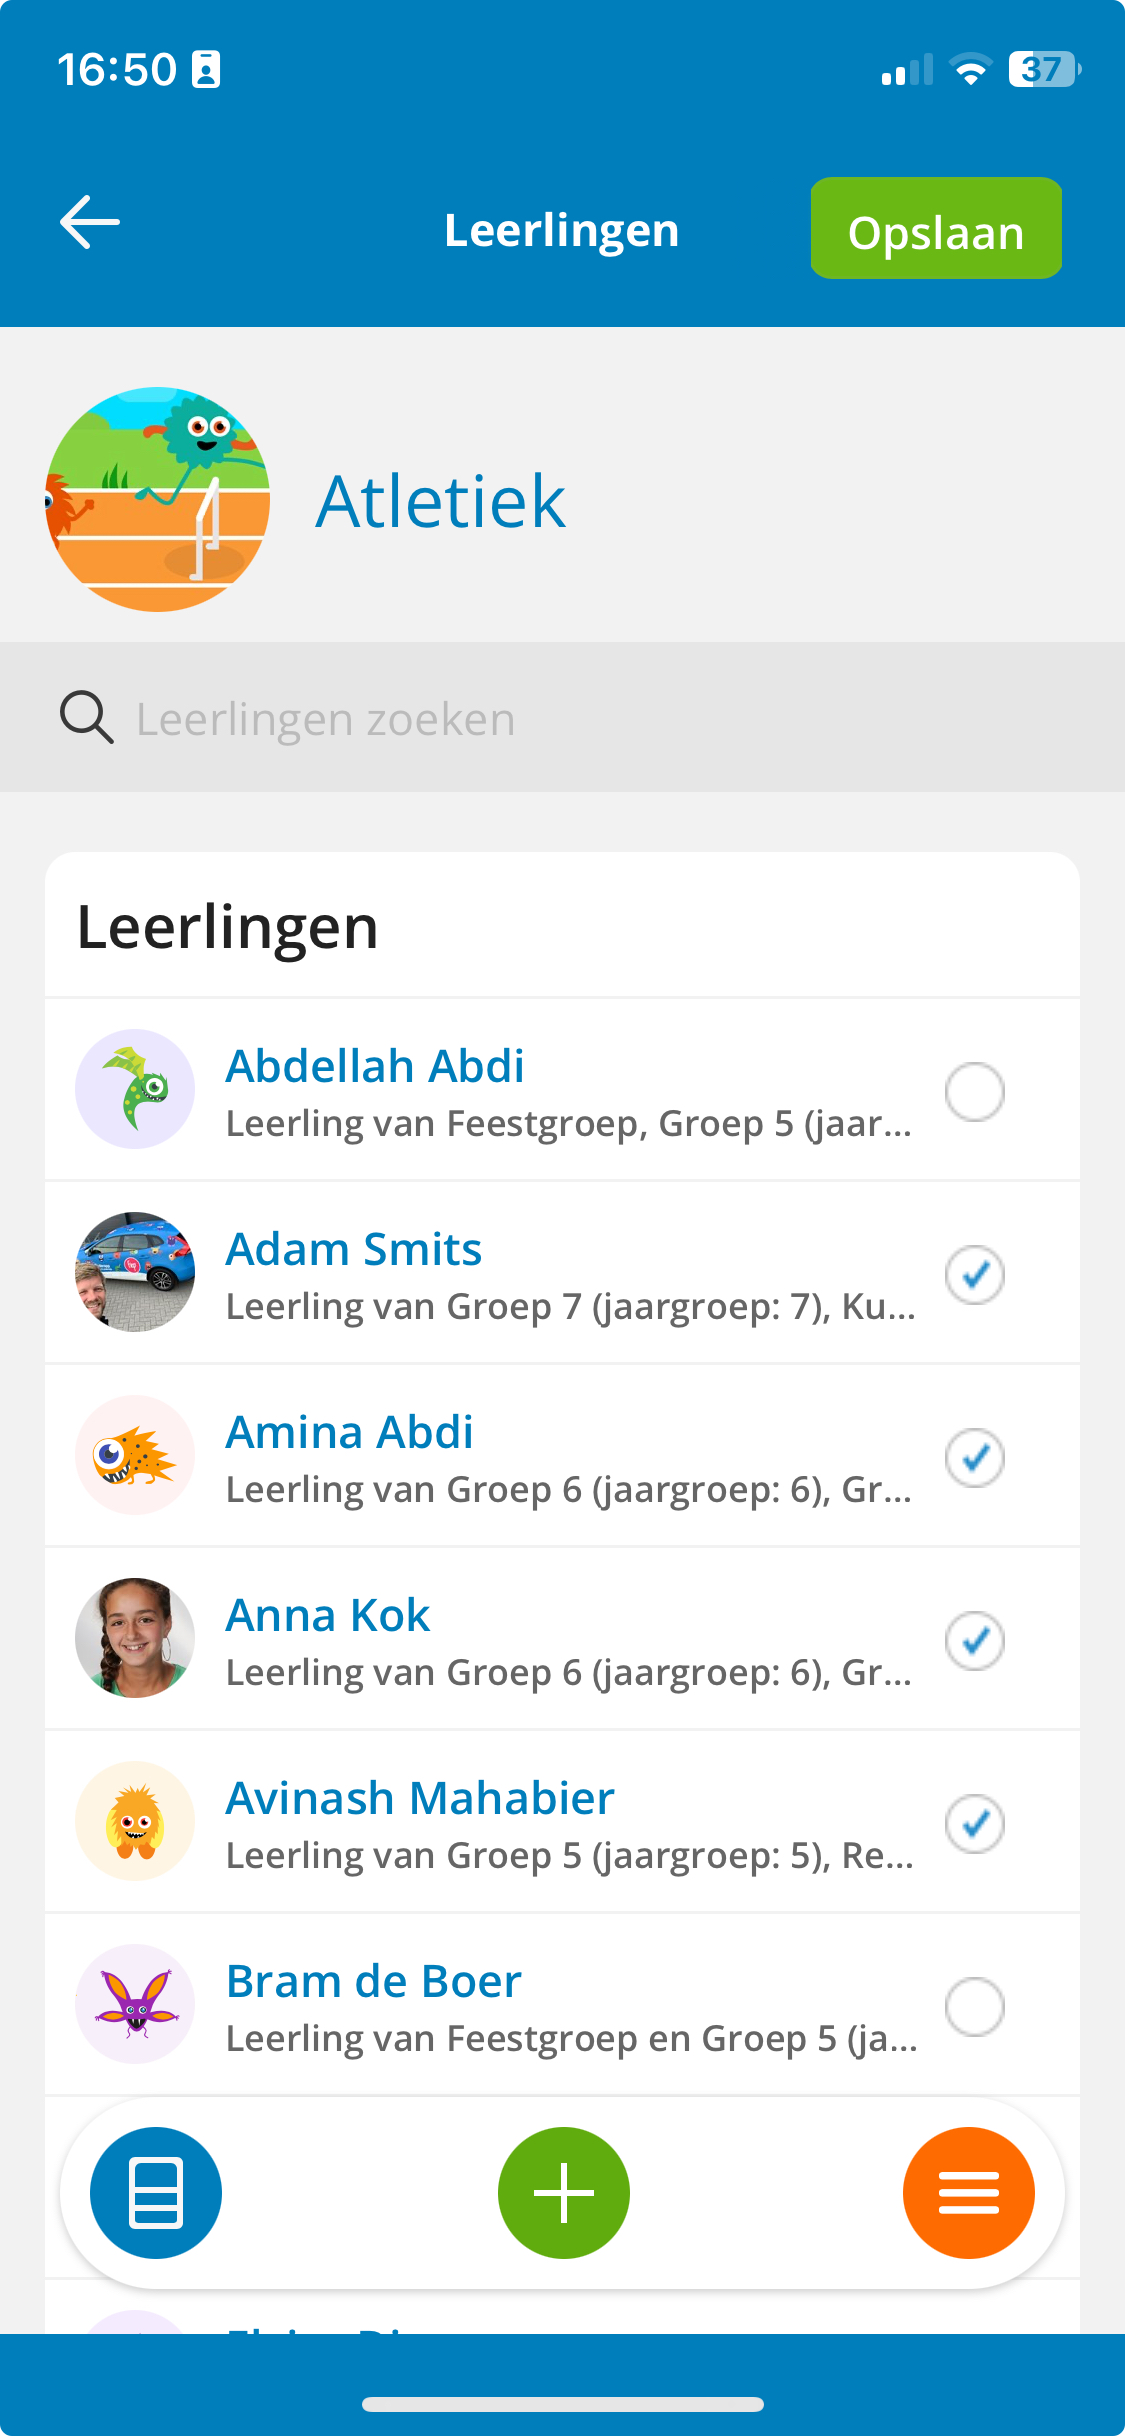Tap Bram de Boer's purple monster avatar

point(135,2004)
